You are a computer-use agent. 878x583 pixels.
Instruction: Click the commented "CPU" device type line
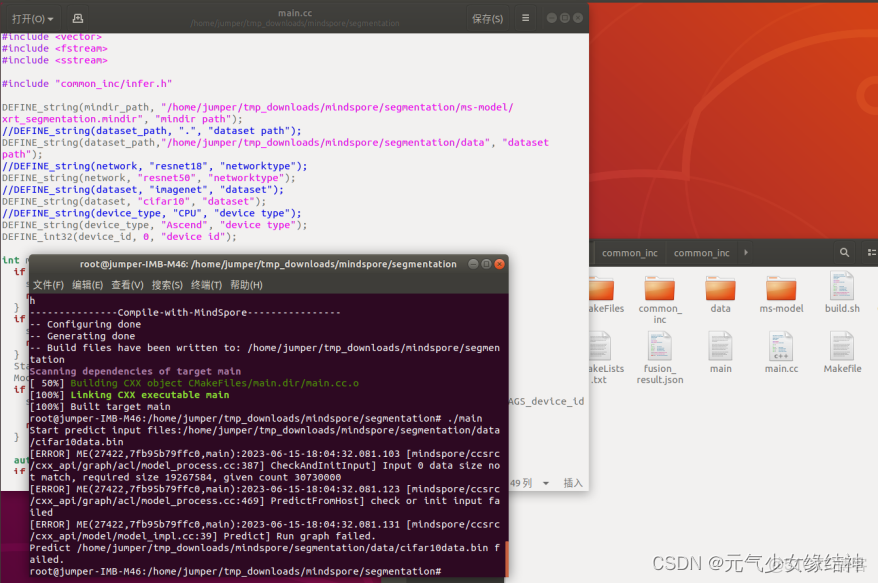tap(151, 213)
